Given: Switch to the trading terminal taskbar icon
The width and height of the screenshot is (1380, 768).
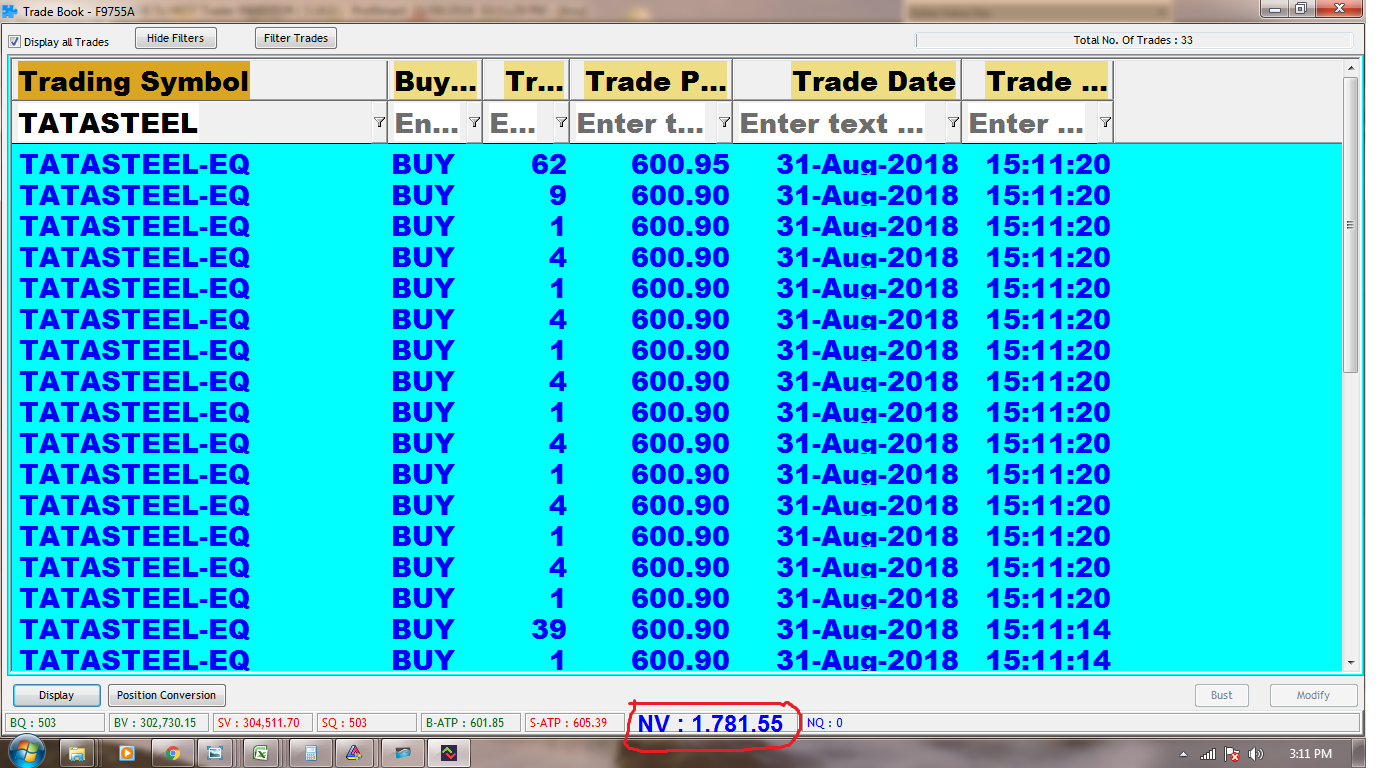Looking at the screenshot, I should 449,753.
